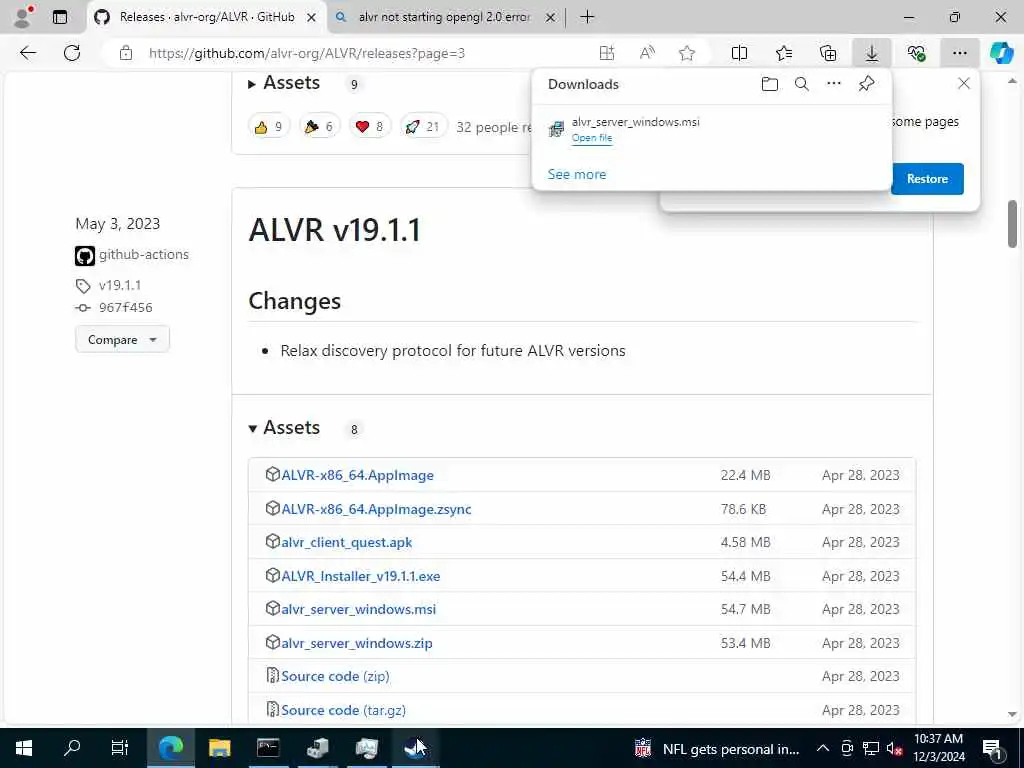Download ALVR_Installer_v19.1.1.exe
Image resolution: width=1024 pixels, height=768 pixels.
(x=360, y=577)
